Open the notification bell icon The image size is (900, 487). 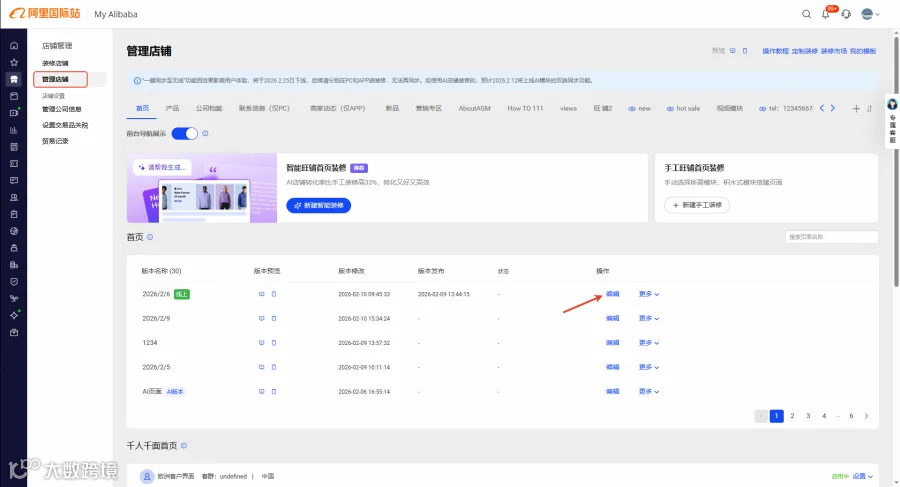coord(825,14)
